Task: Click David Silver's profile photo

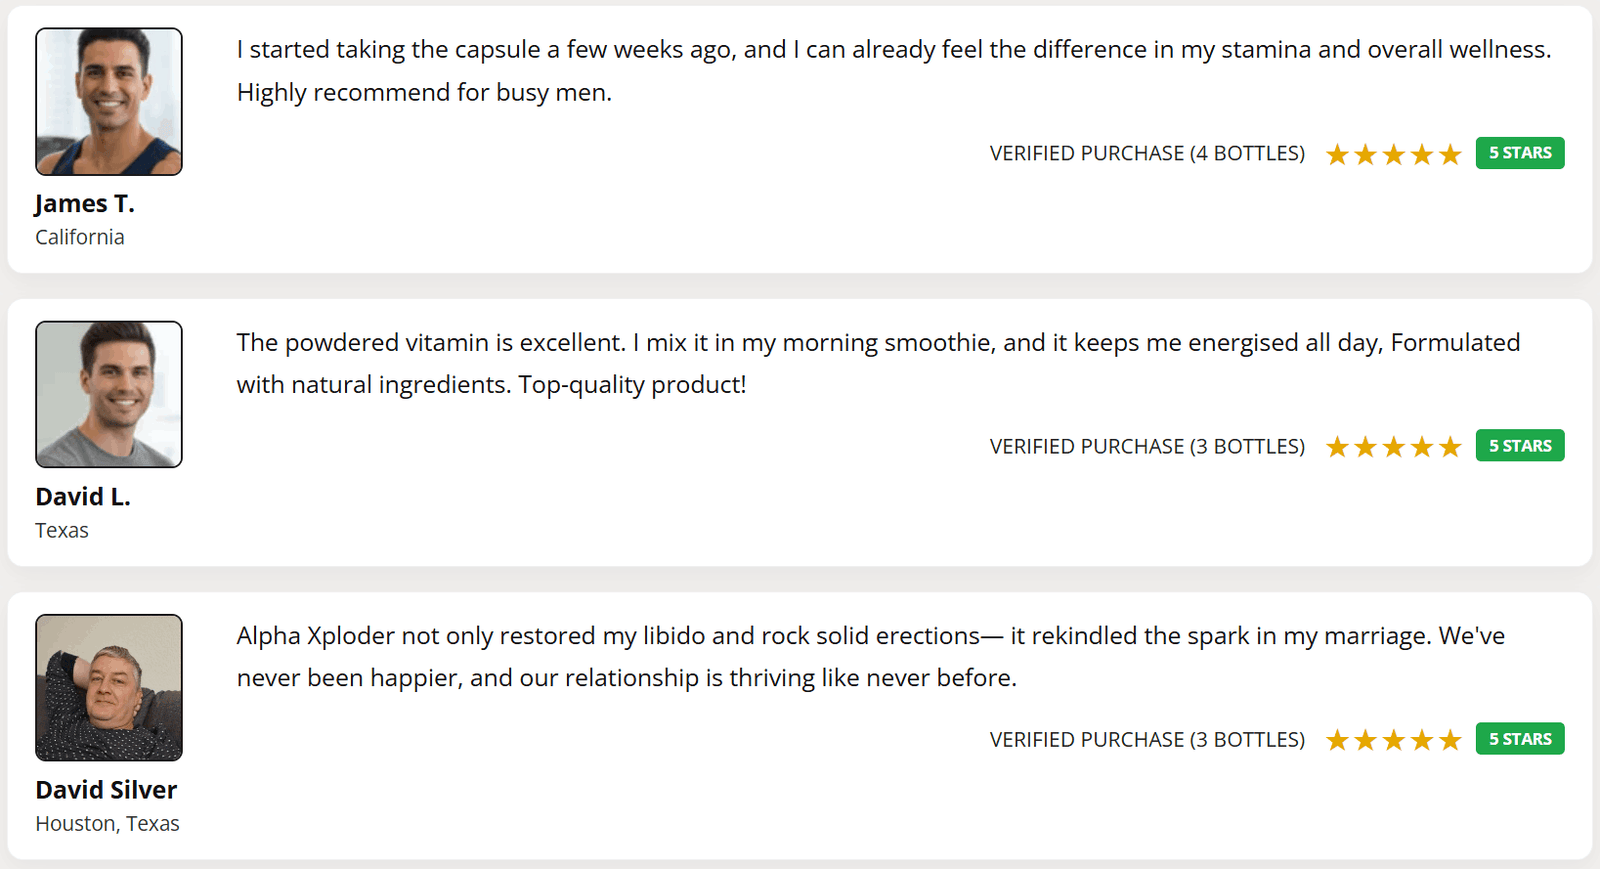Action: 109,688
